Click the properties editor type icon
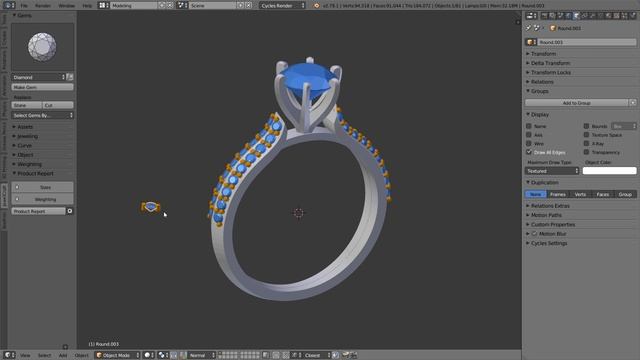The image size is (640, 360). tap(531, 16)
